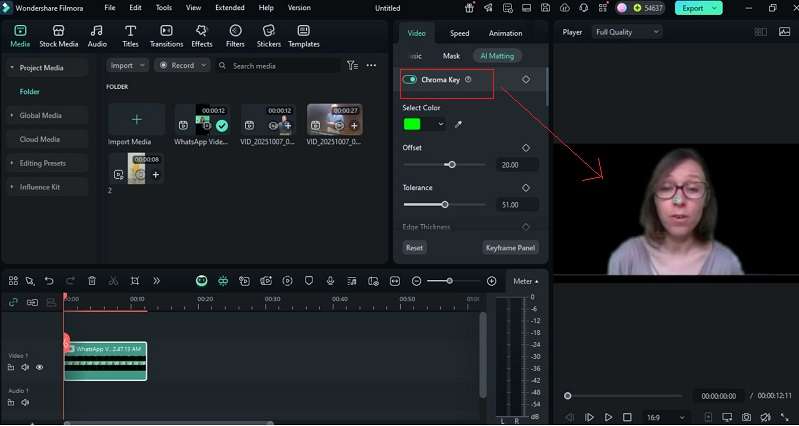The width and height of the screenshot is (799, 426).
Task: Click the filter/sort media icon
Action: (352, 65)
